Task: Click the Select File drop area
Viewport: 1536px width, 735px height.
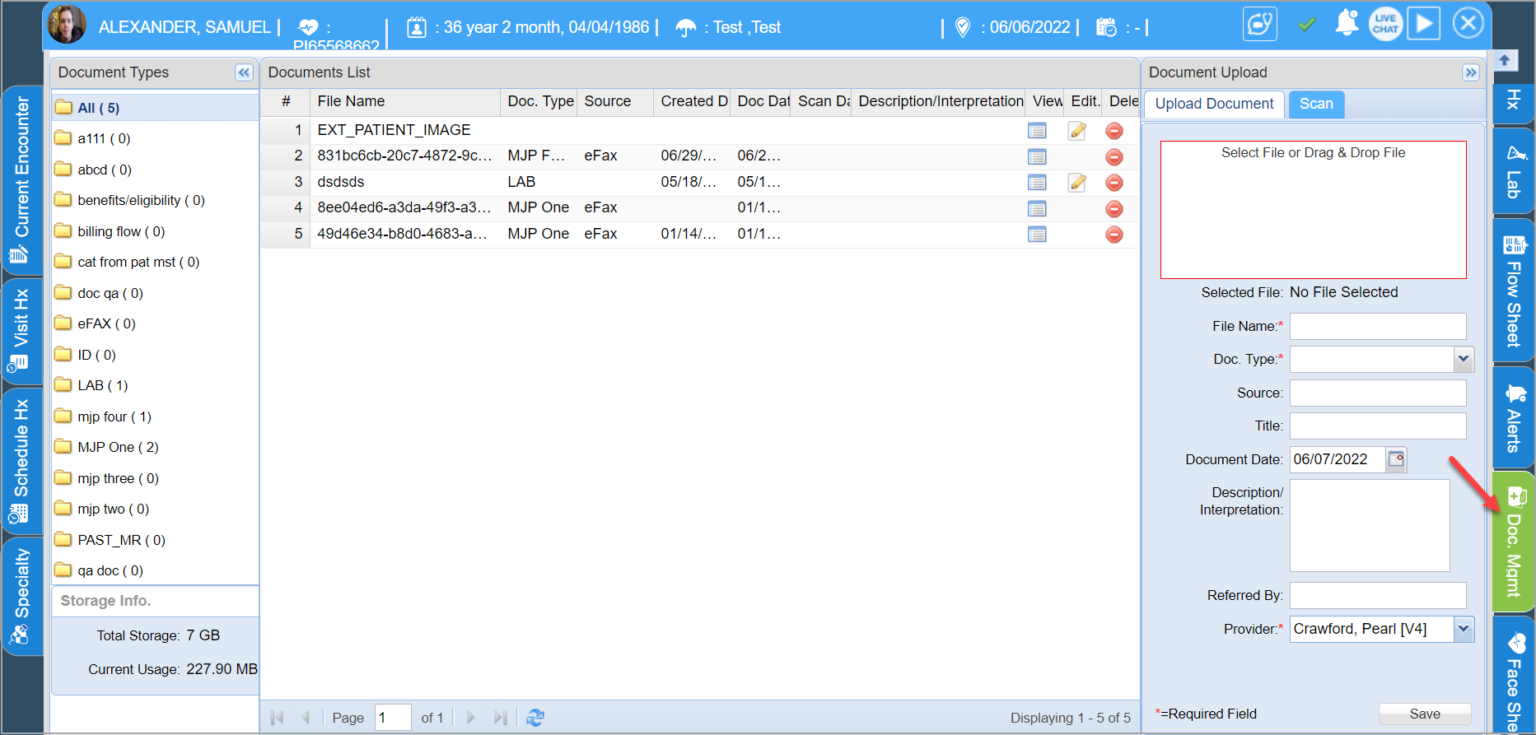Action: [1312, 210]
